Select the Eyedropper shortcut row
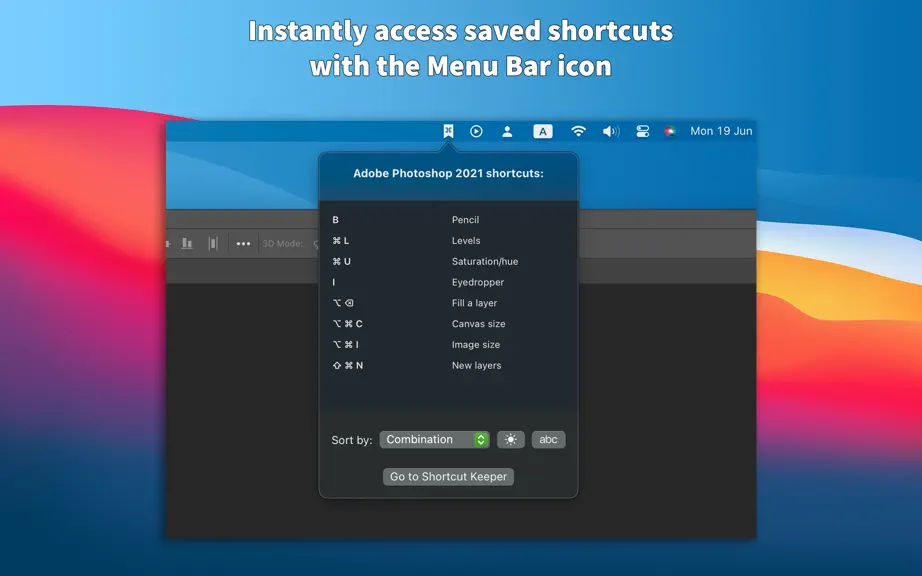 (x=448, y=282)
